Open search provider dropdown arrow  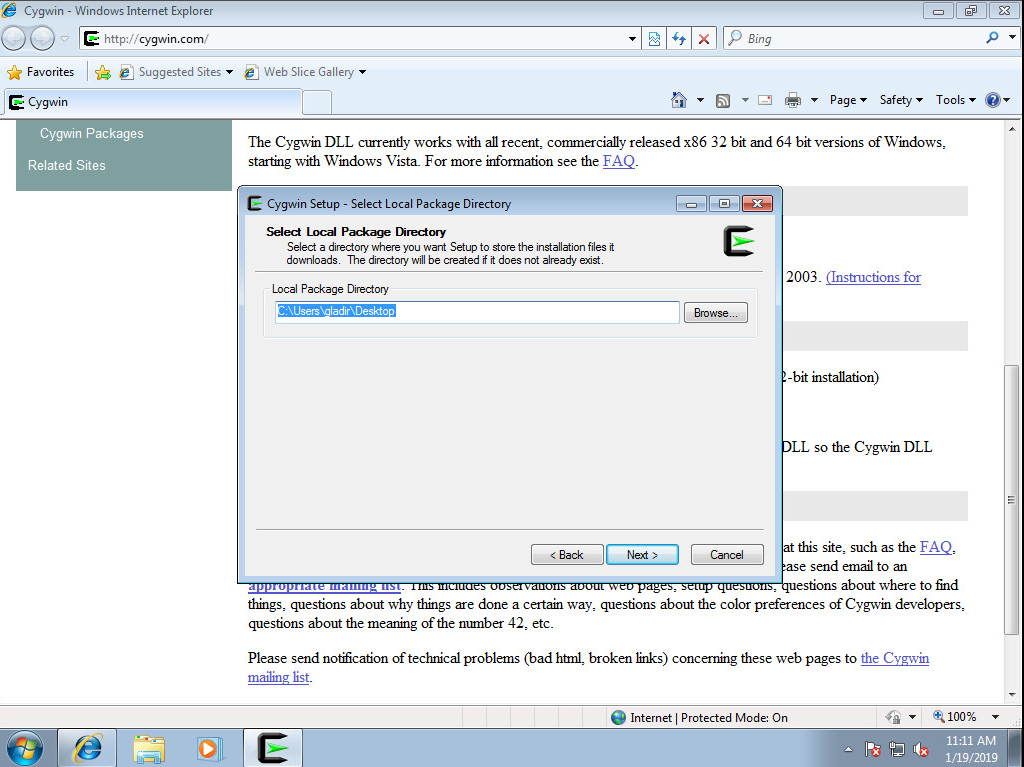(x=1012, y=38)
